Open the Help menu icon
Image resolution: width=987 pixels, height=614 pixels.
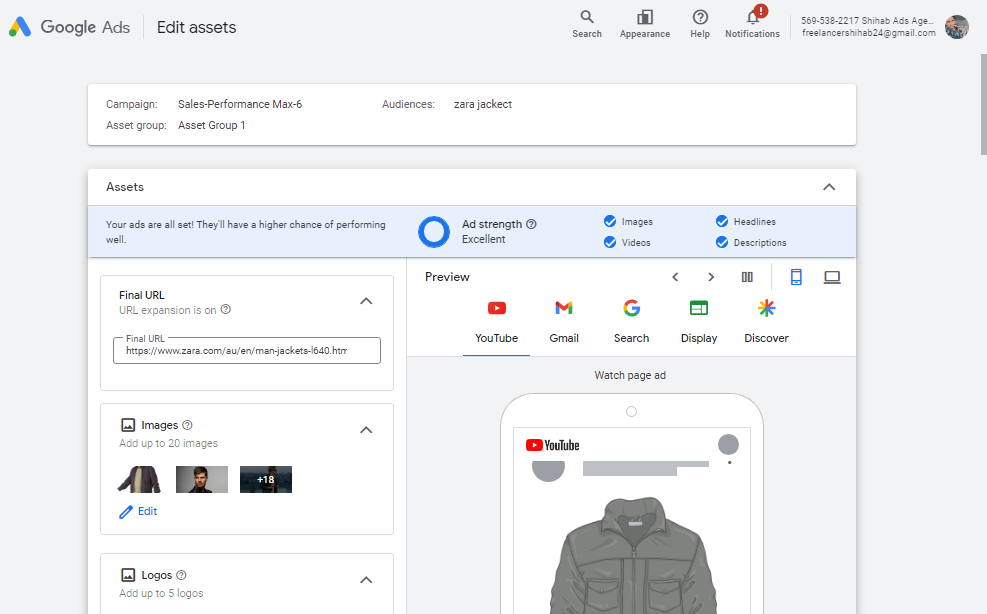700,24
